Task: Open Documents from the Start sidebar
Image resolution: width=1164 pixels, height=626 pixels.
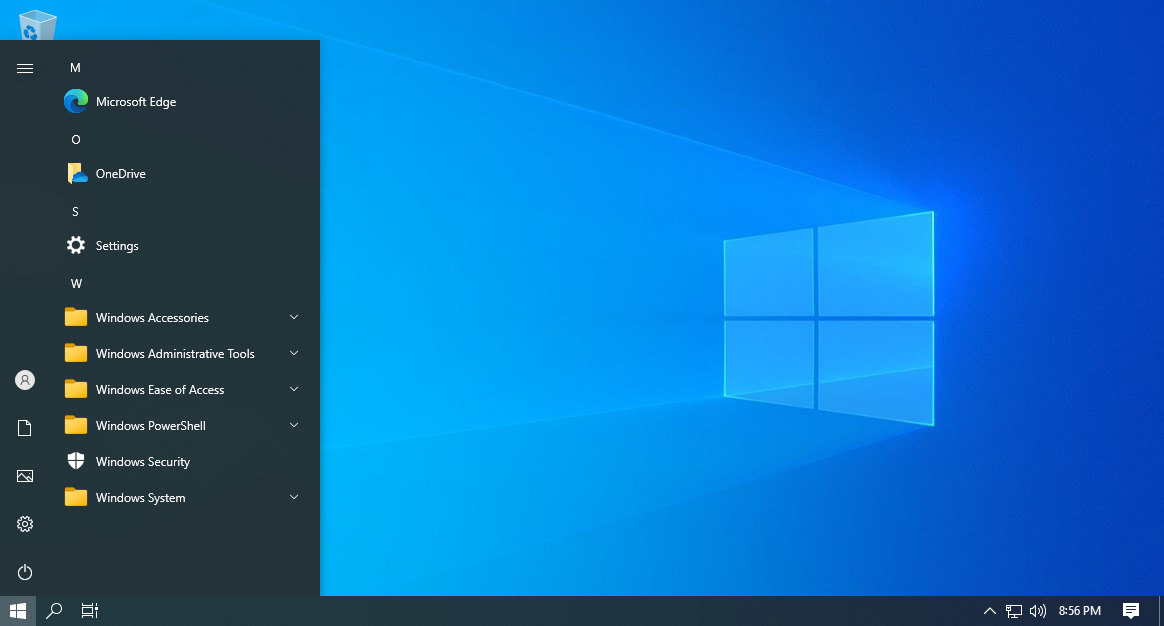Action: pos(24,428)
